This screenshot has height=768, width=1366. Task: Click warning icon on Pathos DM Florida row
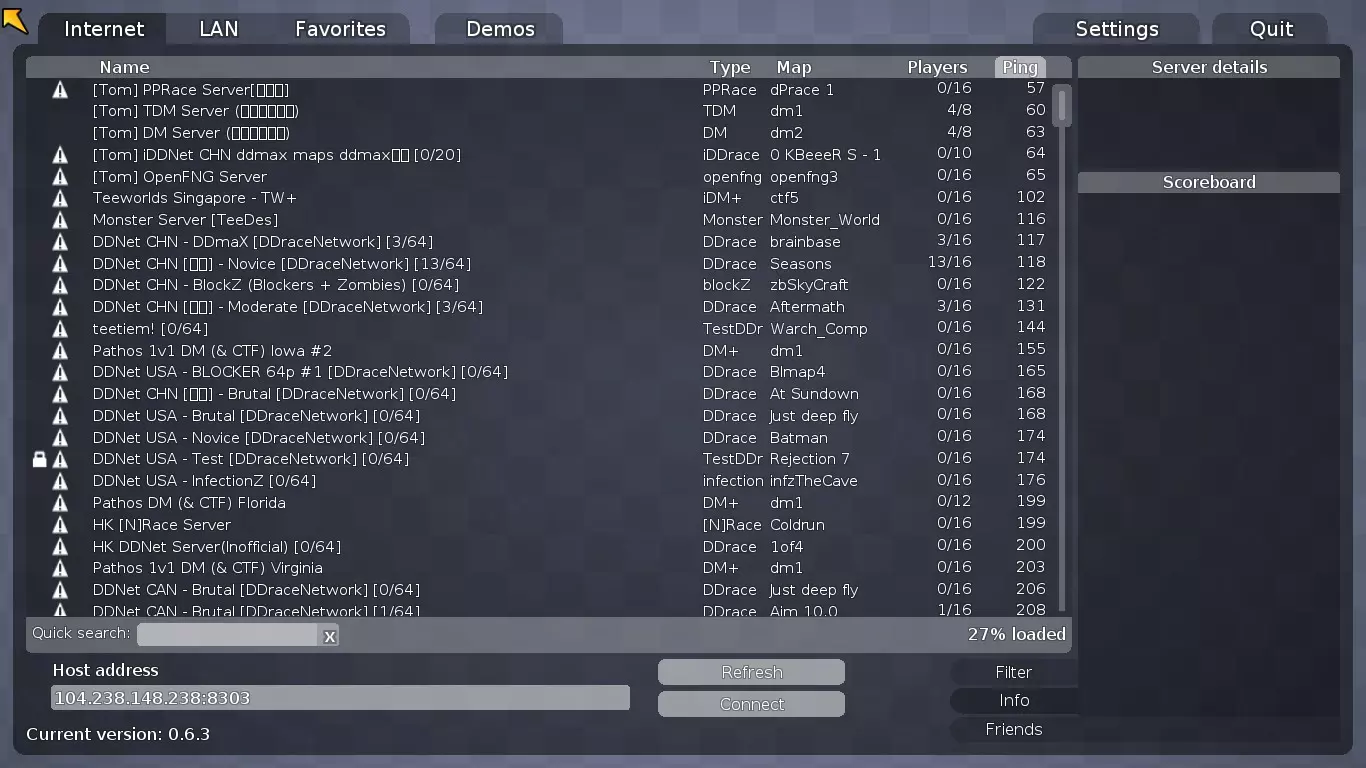[x=60, y=503]
